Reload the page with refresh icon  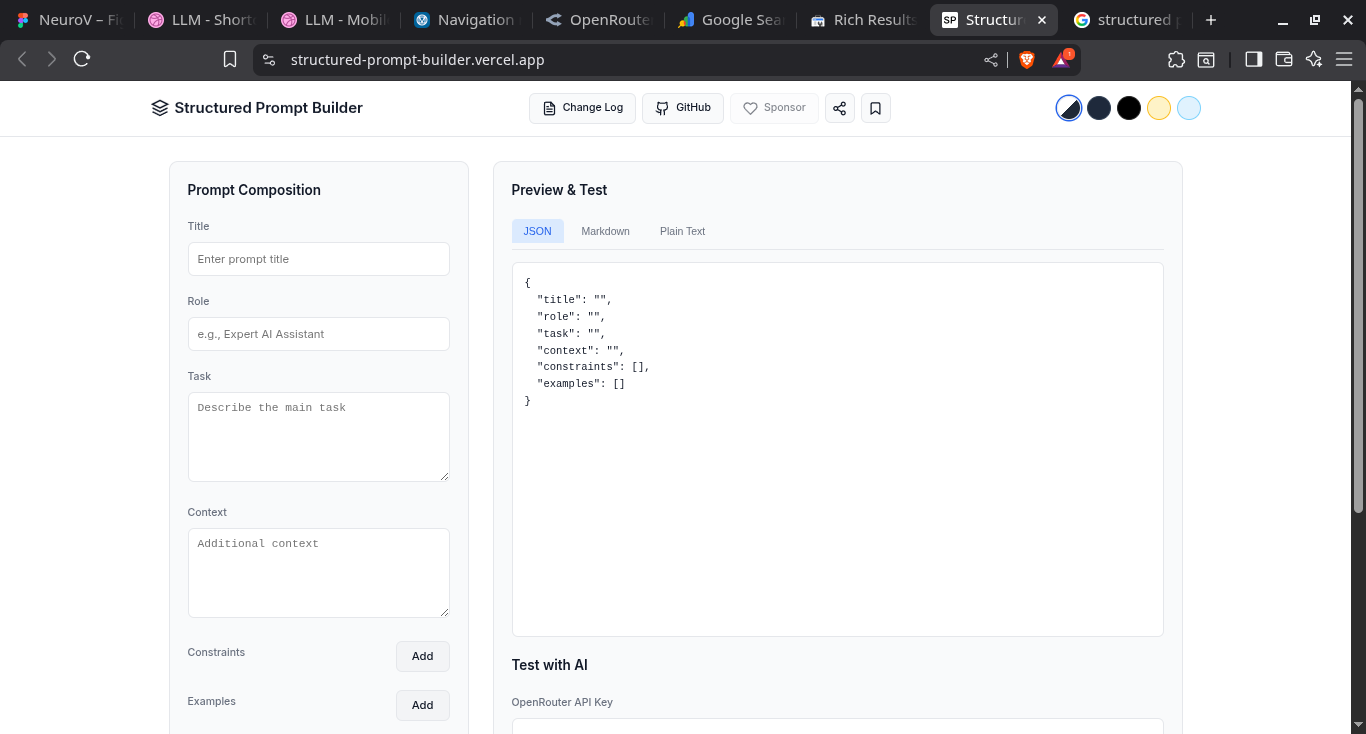pos(82,60)
